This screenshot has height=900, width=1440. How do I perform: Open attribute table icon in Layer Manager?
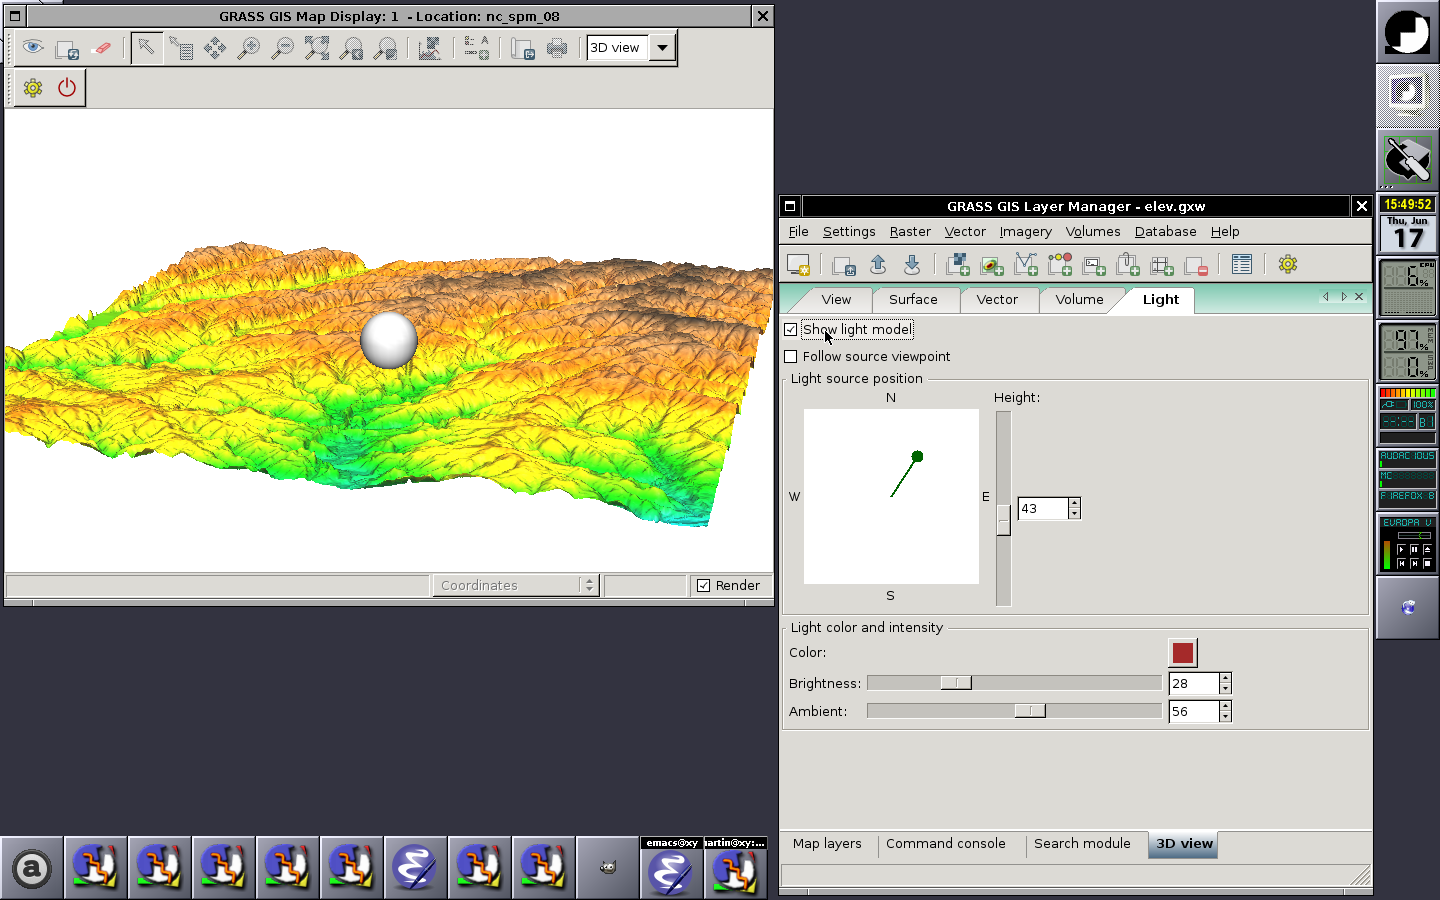(1242, 265)
